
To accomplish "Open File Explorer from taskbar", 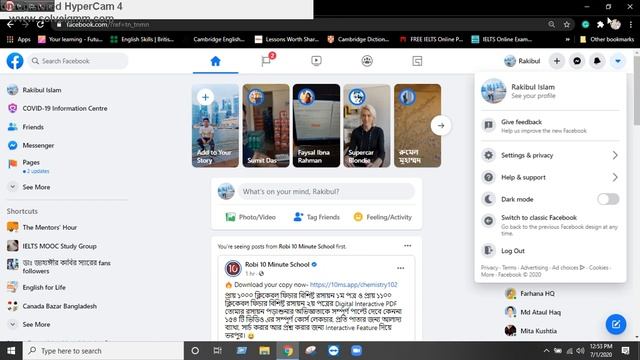I will tap(264, 351).
